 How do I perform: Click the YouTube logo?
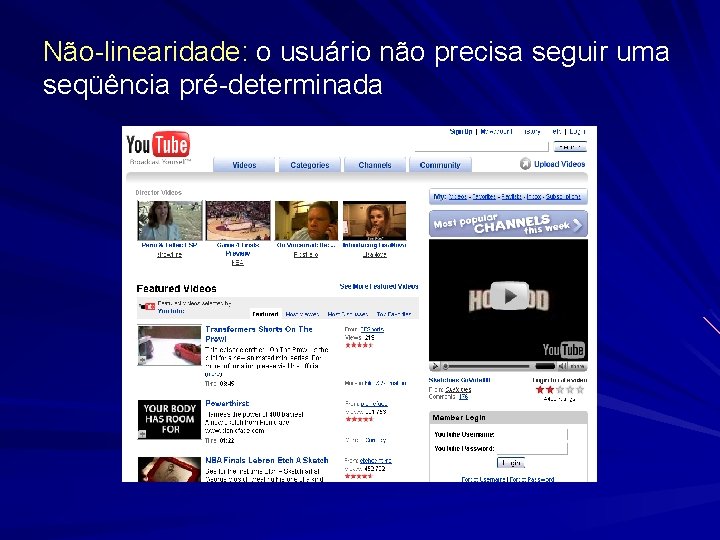[x=158, y=145]
